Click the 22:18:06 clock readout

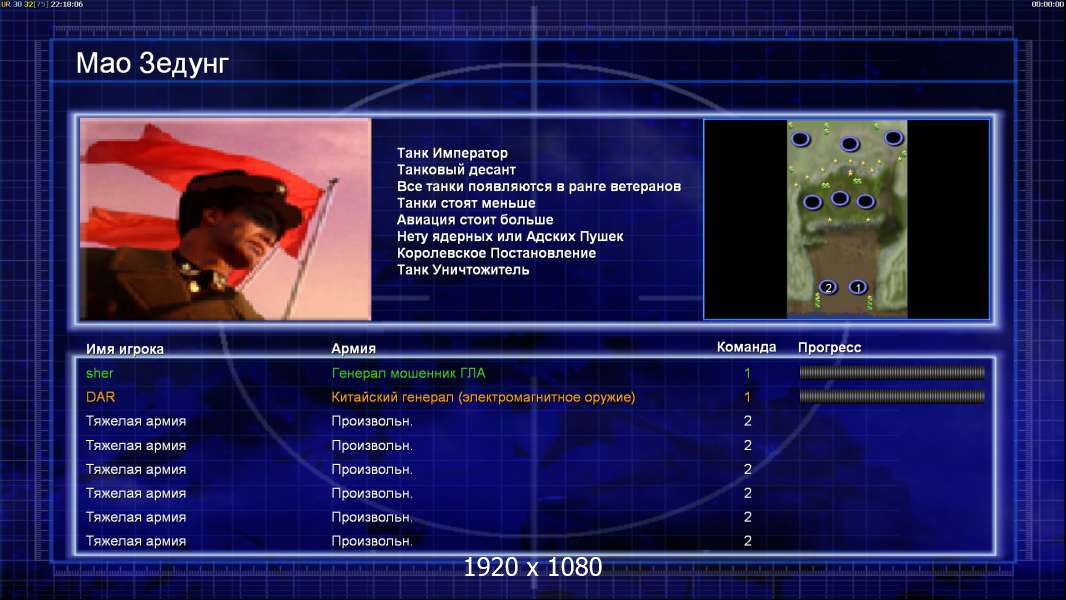click(67, 4)
